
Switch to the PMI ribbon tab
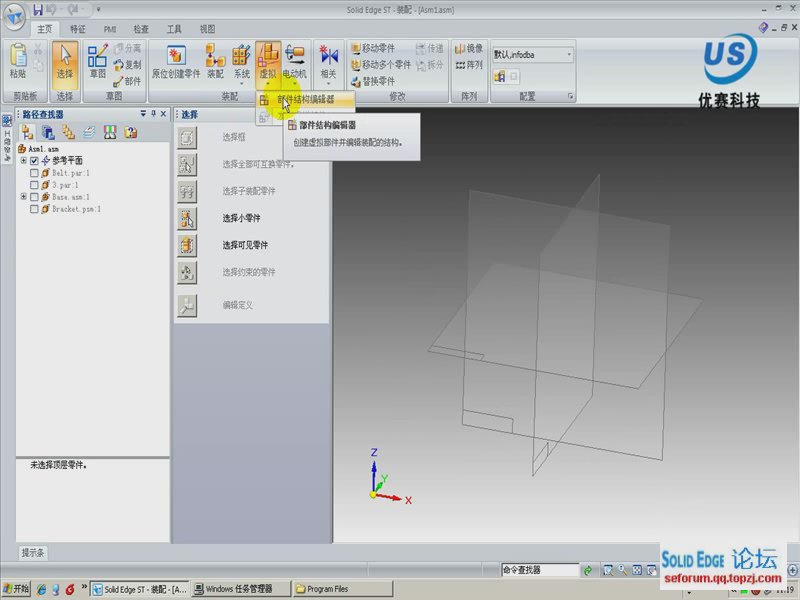point(110,29)
